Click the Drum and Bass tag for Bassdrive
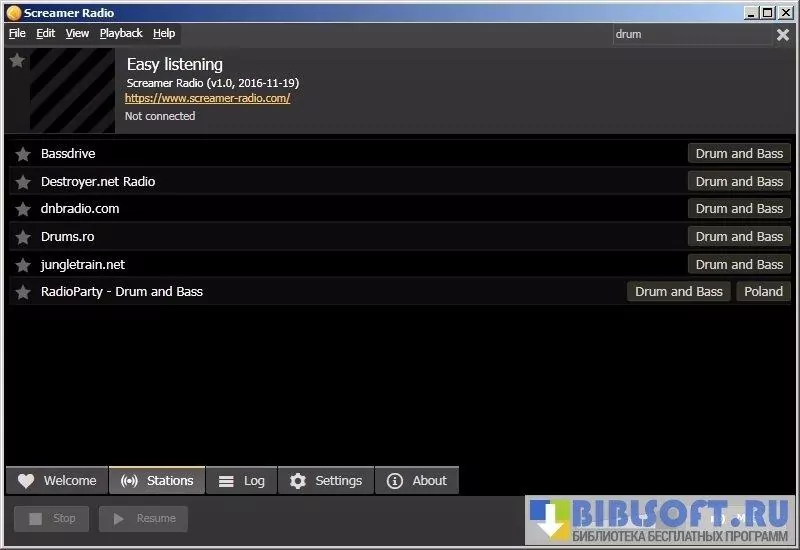This screenshot has width=800, height=550. [x=739, y=154]
